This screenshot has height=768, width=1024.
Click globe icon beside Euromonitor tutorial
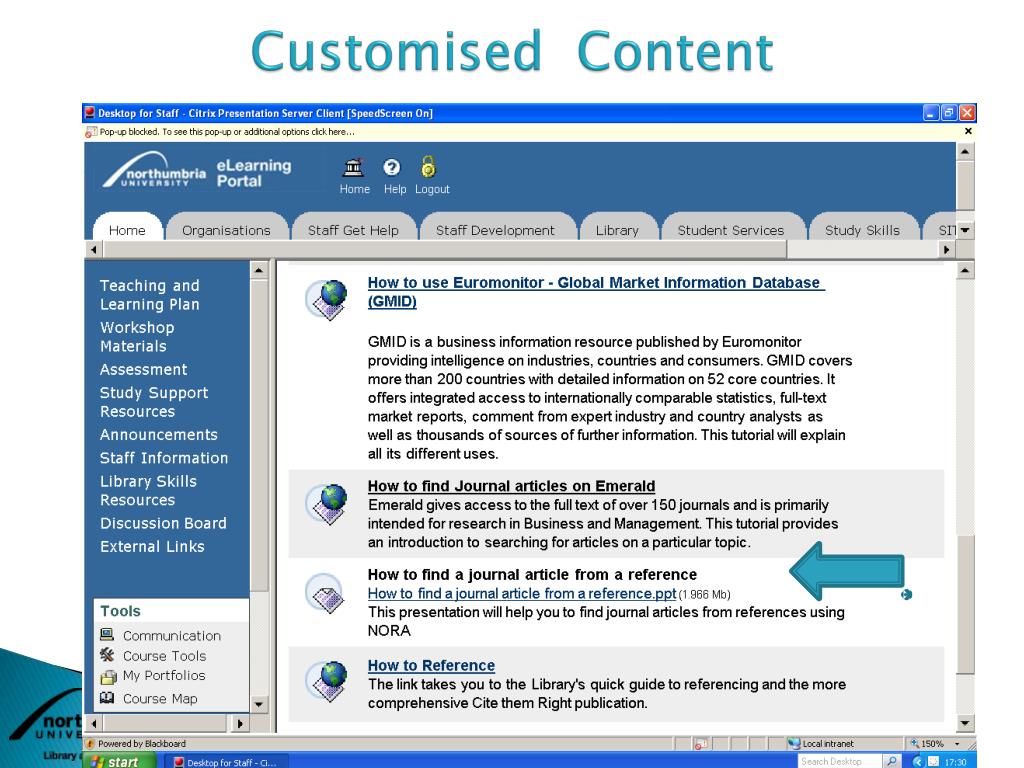click(327, 300)
